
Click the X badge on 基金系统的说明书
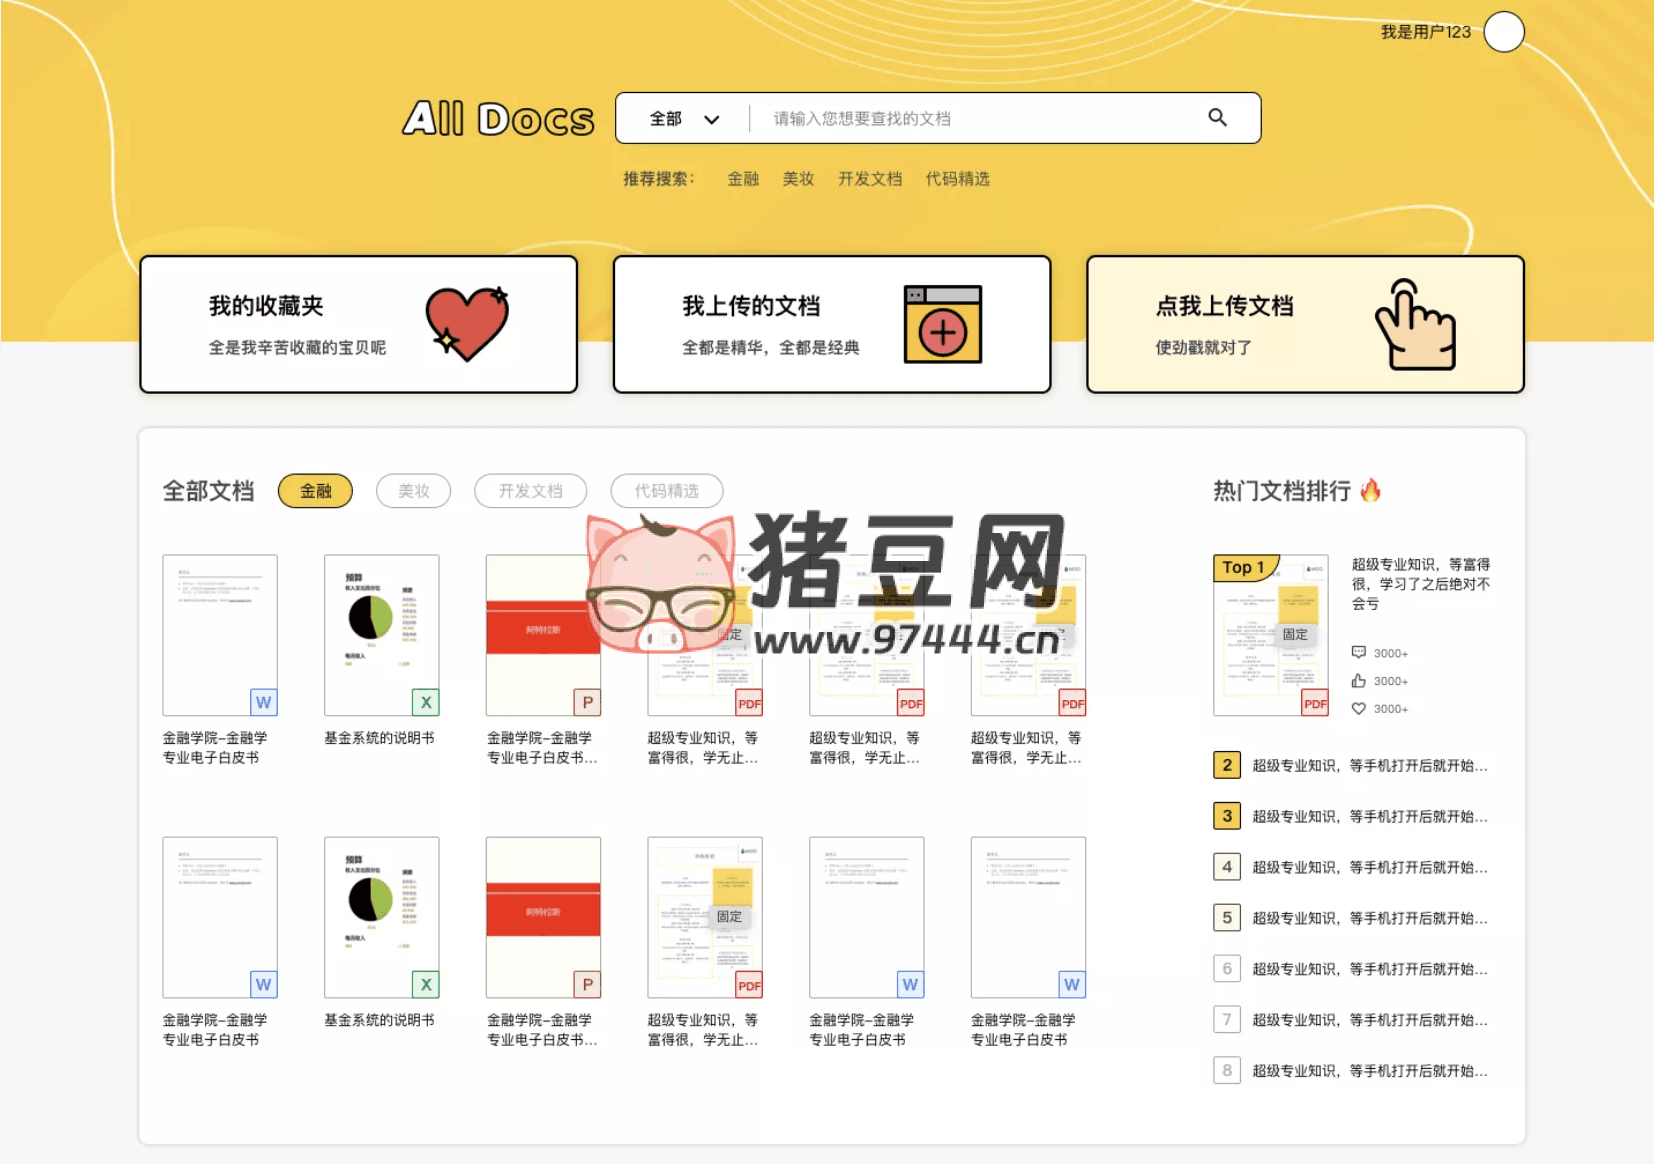424,703
